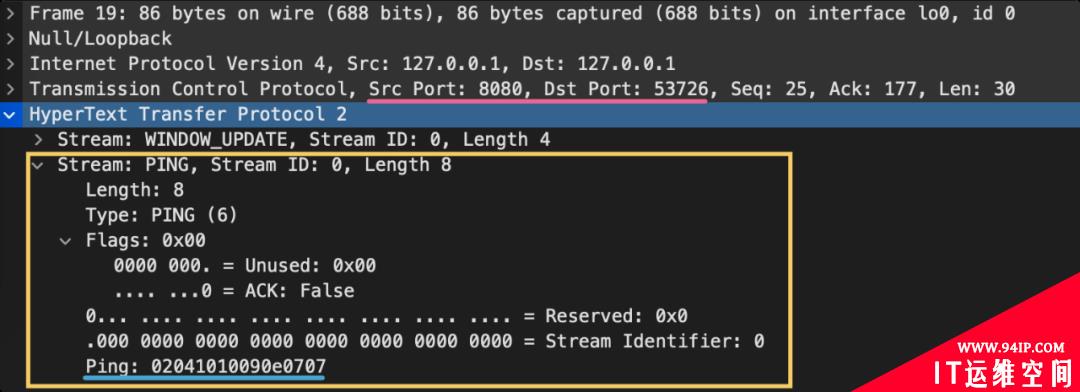Select the Reserved: 0x0 field
Screen dimensions: 1080x392
(x=387, y=316)
